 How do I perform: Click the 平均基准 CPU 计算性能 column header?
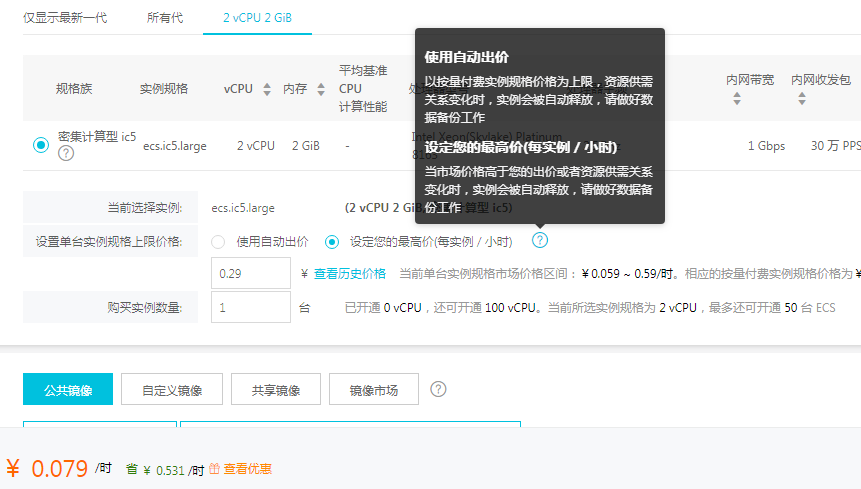(x=363, y=88)
